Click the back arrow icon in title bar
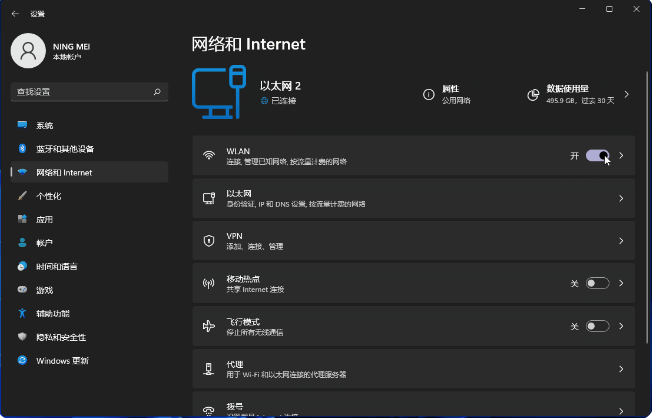The width and height of the screenshot is (652, 418). pyautogui.click(x=15, y=14)
